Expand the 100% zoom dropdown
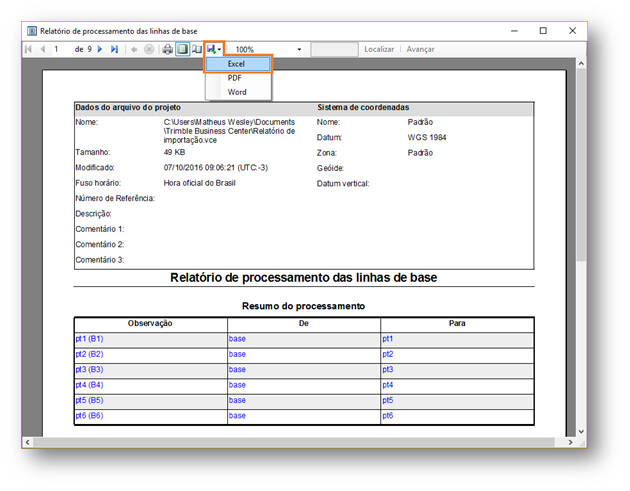The width and height of the screenshot is (630, 491). 298,49
